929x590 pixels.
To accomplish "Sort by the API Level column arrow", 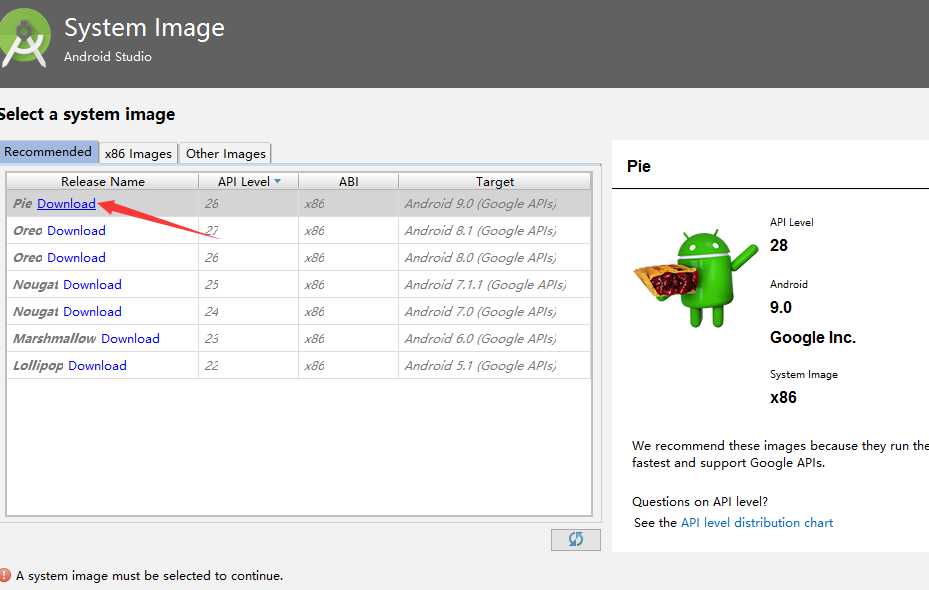I will [277, 181].
